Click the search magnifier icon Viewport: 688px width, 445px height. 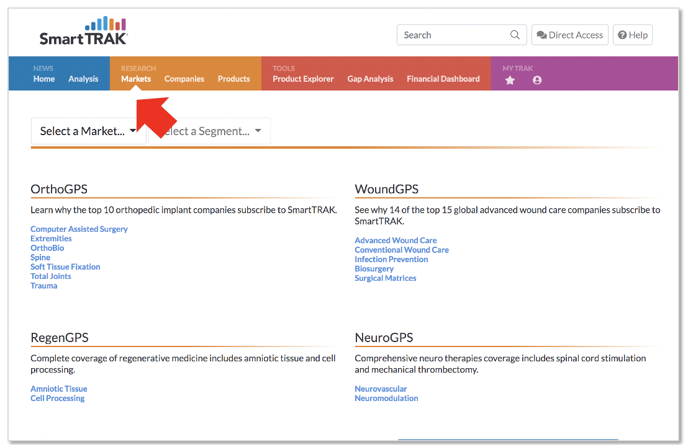[x=515, y=35]
